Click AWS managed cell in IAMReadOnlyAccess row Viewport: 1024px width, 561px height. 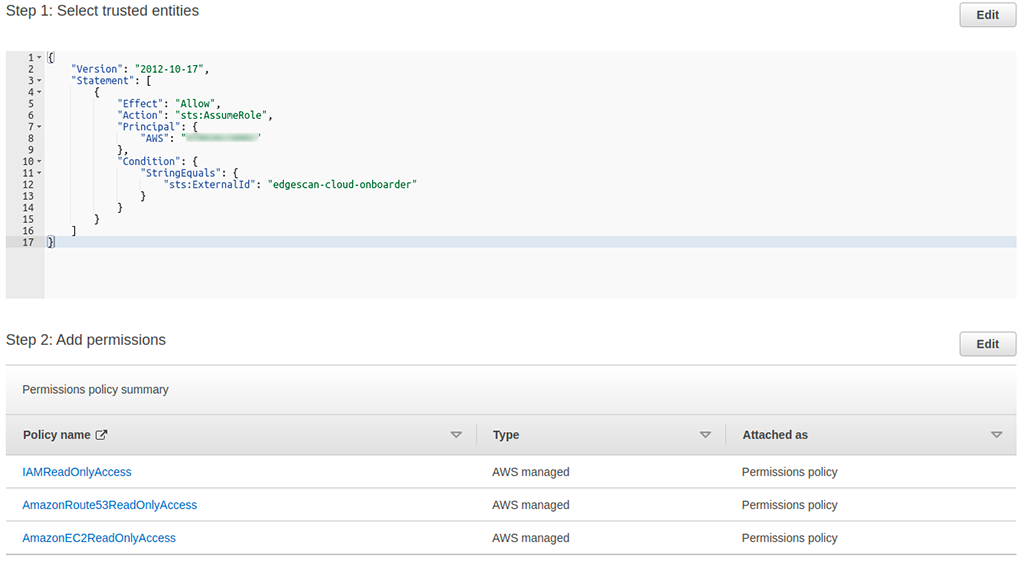pos(531,472)
